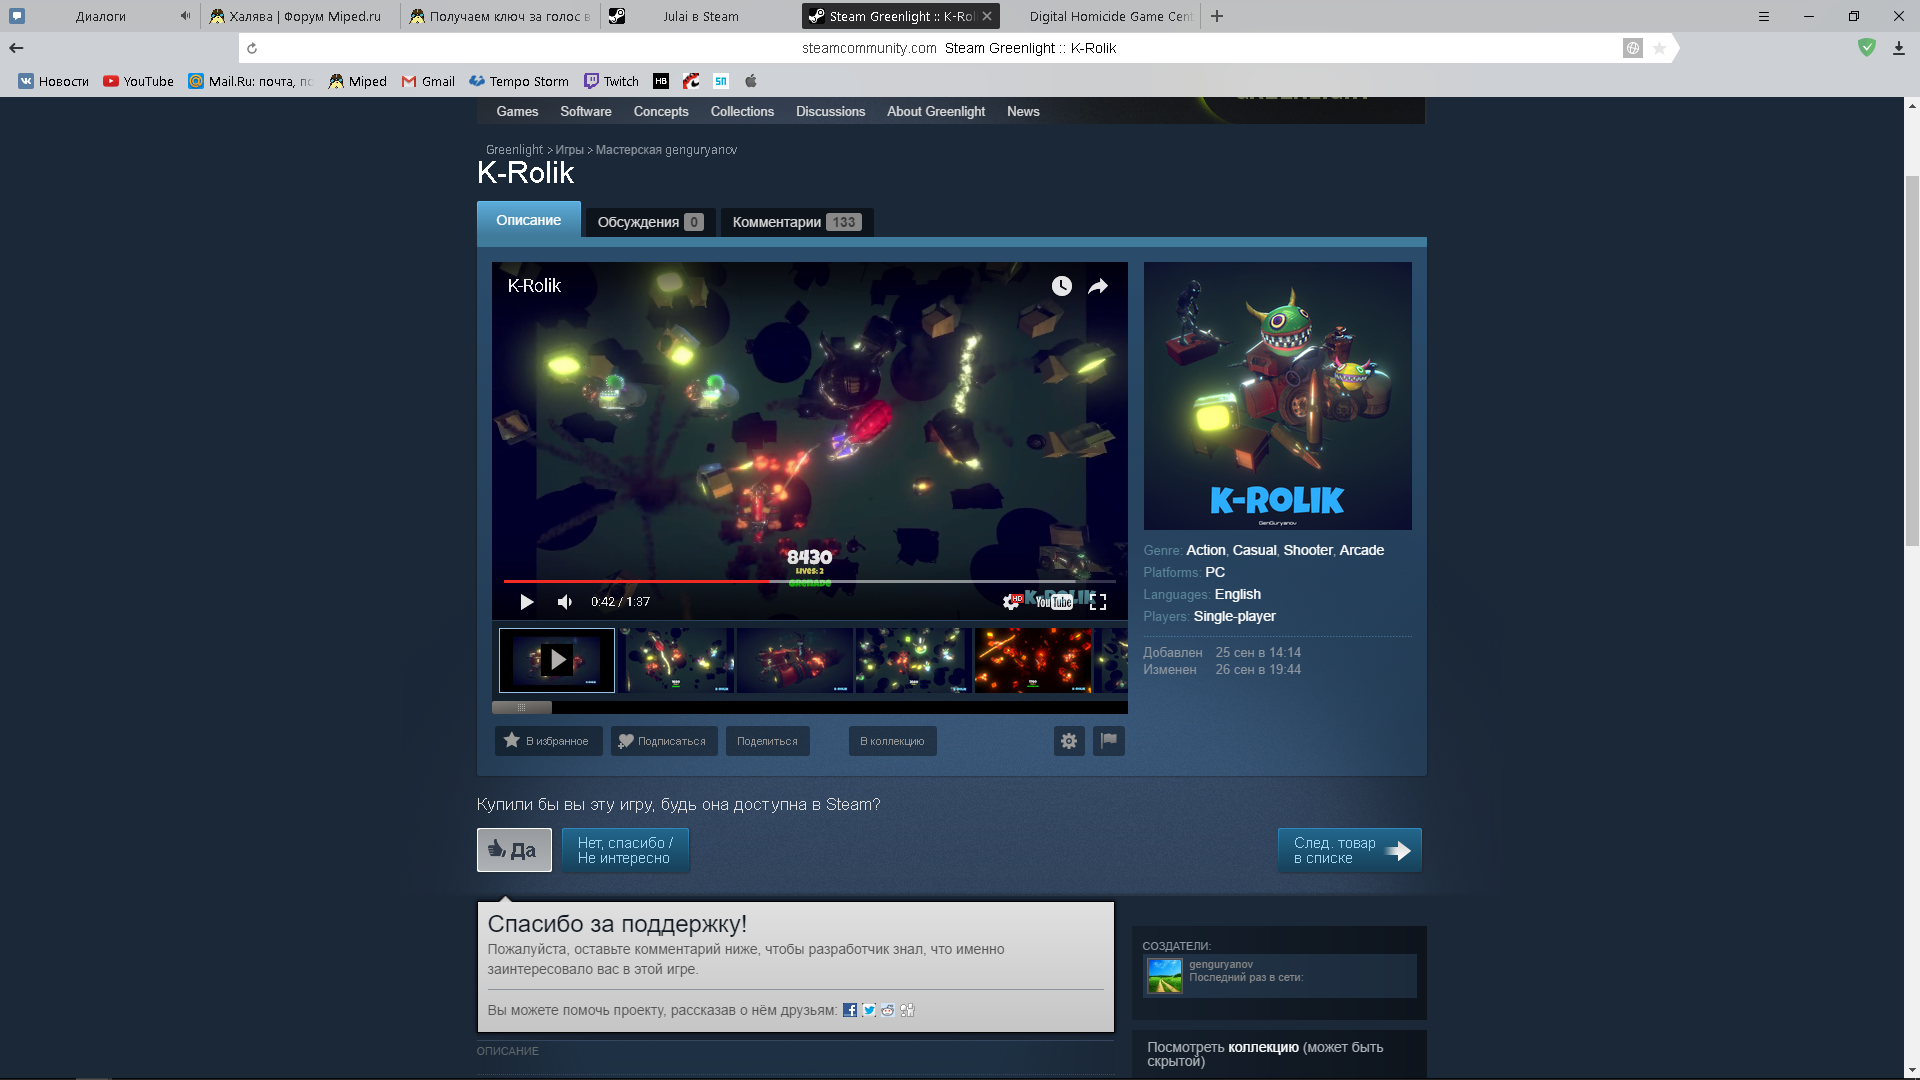The width and height of the screenshot is (1920, 1080).
Task: Share on Facebook icon
Action: coord(850,1010)
